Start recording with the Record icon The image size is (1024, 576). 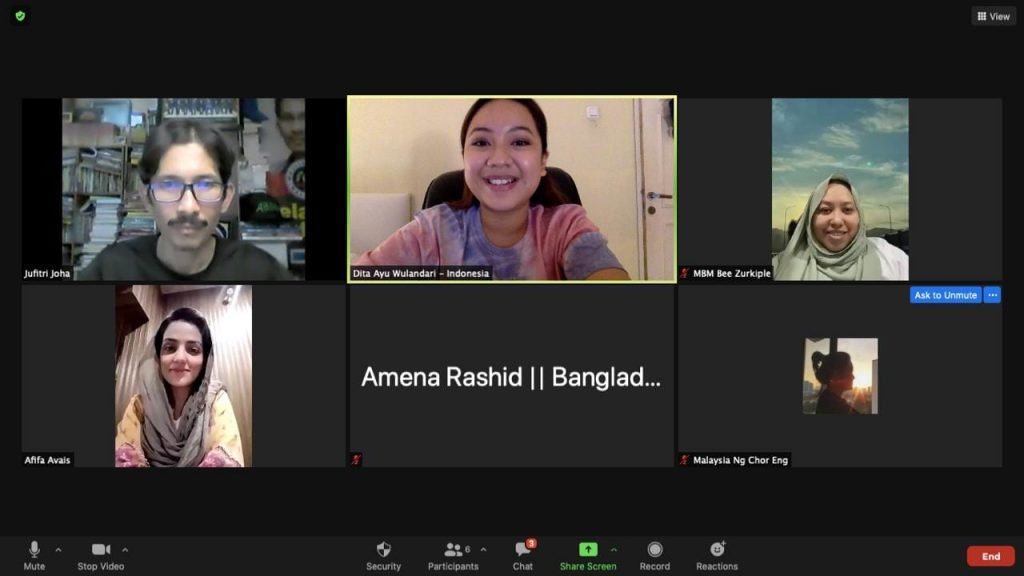(655, 550)
